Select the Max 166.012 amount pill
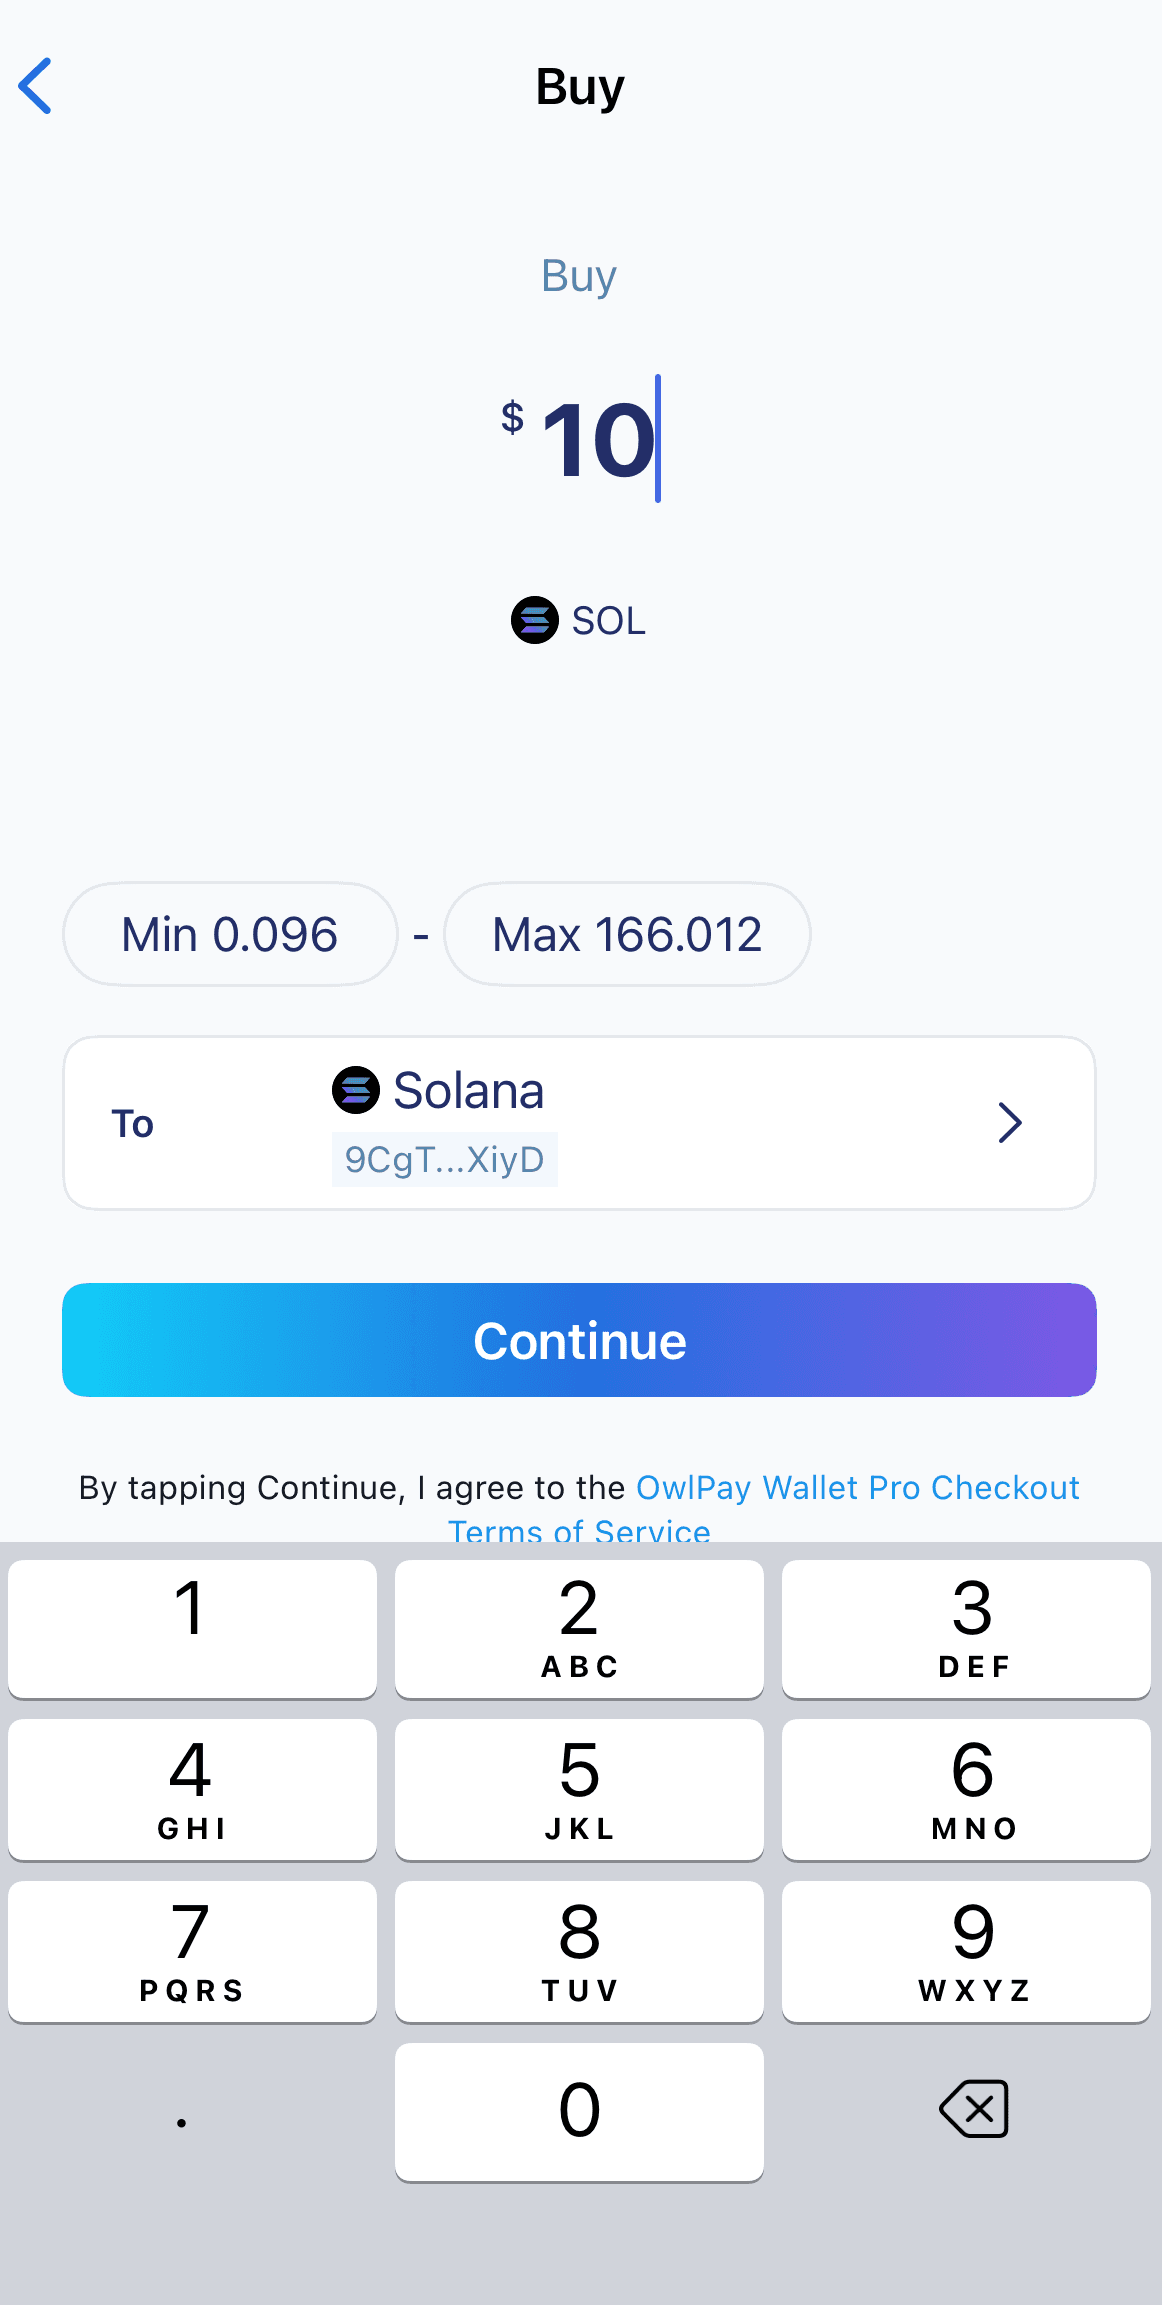Viewport: 1162px width, 2305px height. click(x=627, y=934)
